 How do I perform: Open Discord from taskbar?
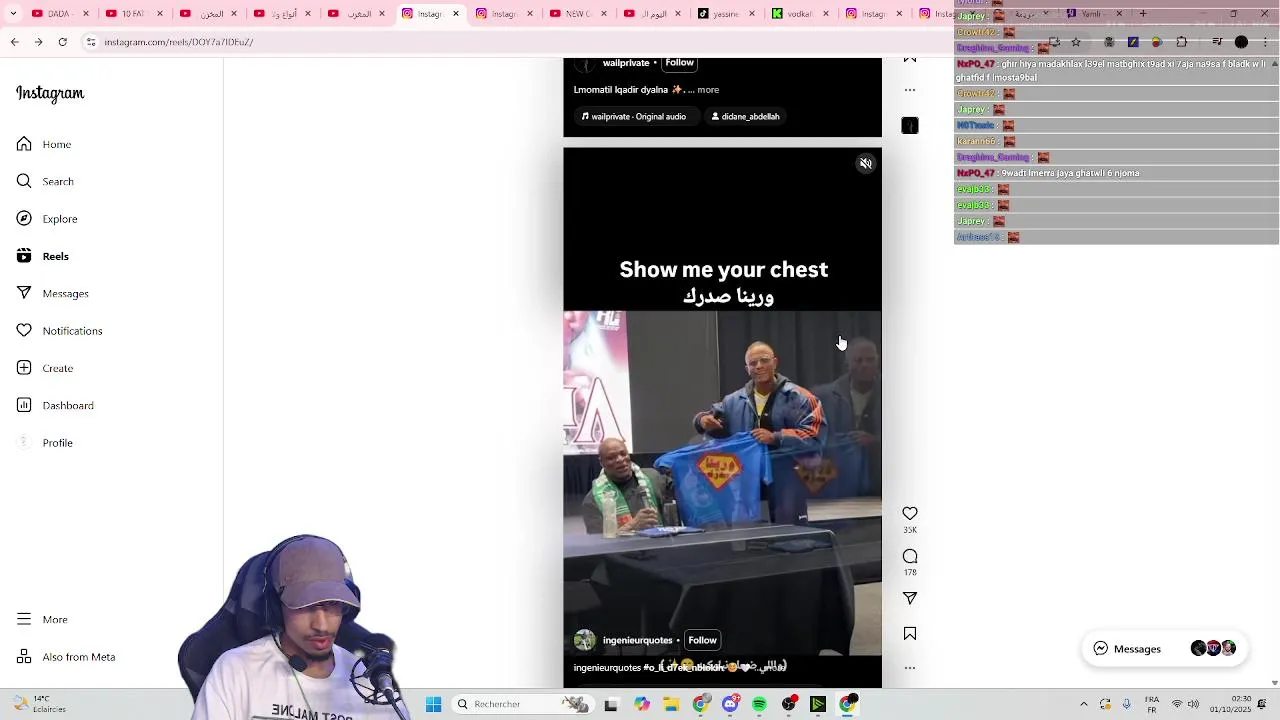pyautogui.click(x=730, y=704)
